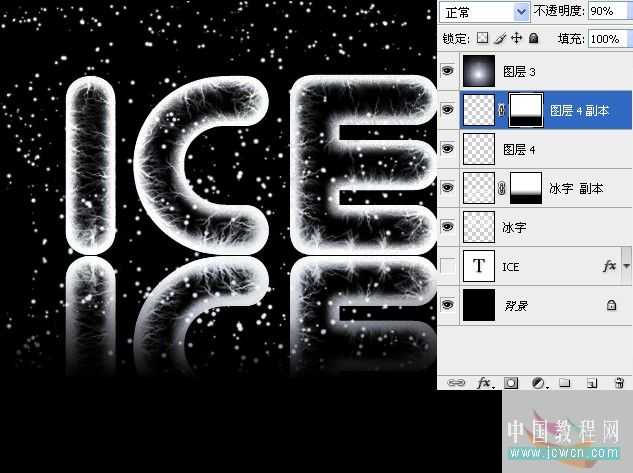Viewport: 633px width, 473px height.
Task: Add a layer mask button
Action: pos(511,383)
